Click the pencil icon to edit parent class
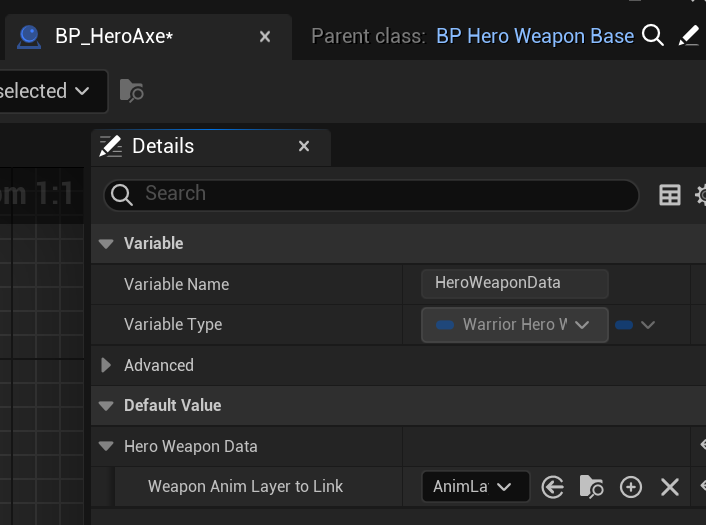706x525 pixels. pyautogui.click(x=688, y=36)
